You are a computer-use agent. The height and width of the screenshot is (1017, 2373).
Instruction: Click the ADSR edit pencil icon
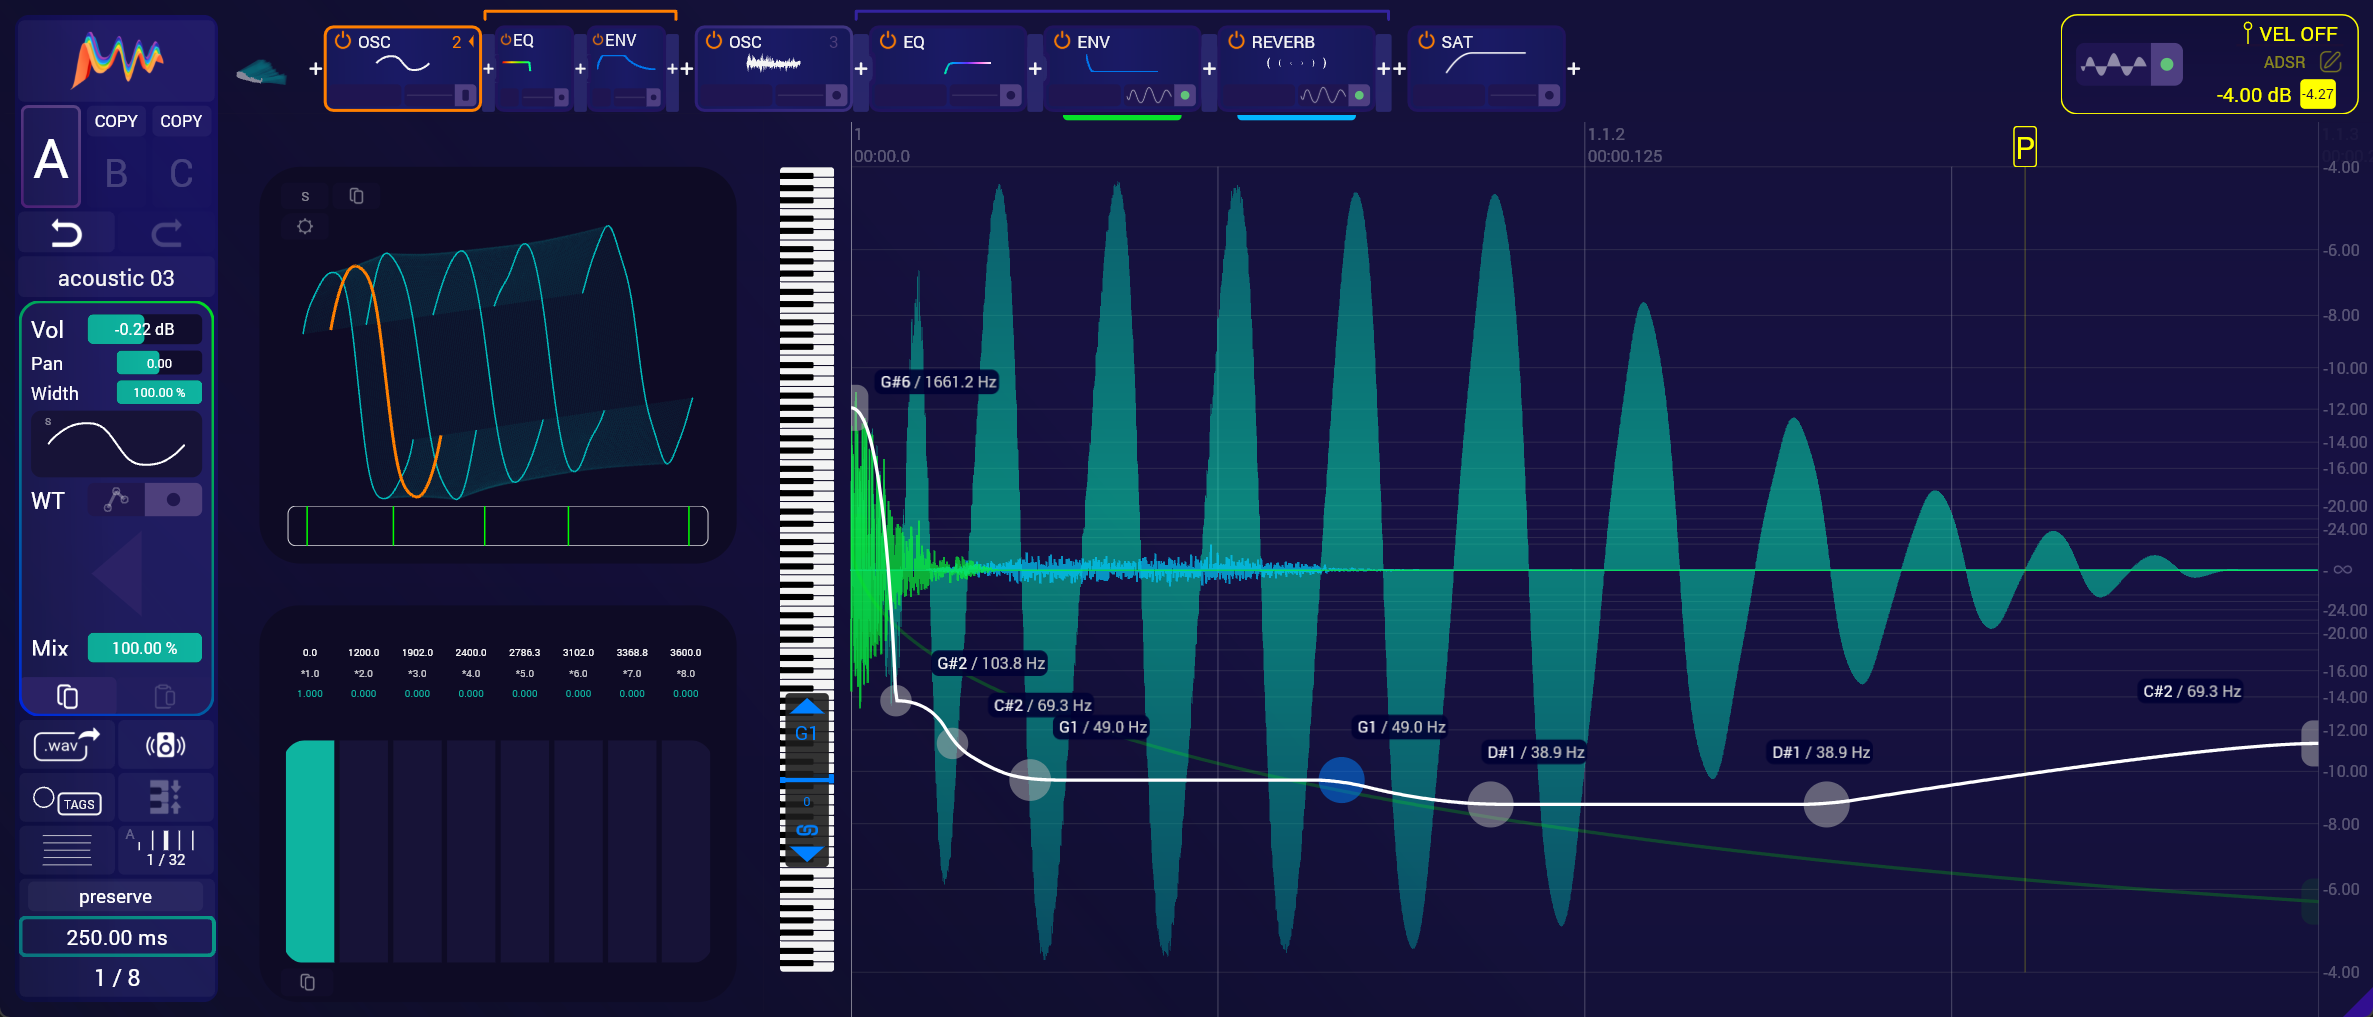(2330, 62)
